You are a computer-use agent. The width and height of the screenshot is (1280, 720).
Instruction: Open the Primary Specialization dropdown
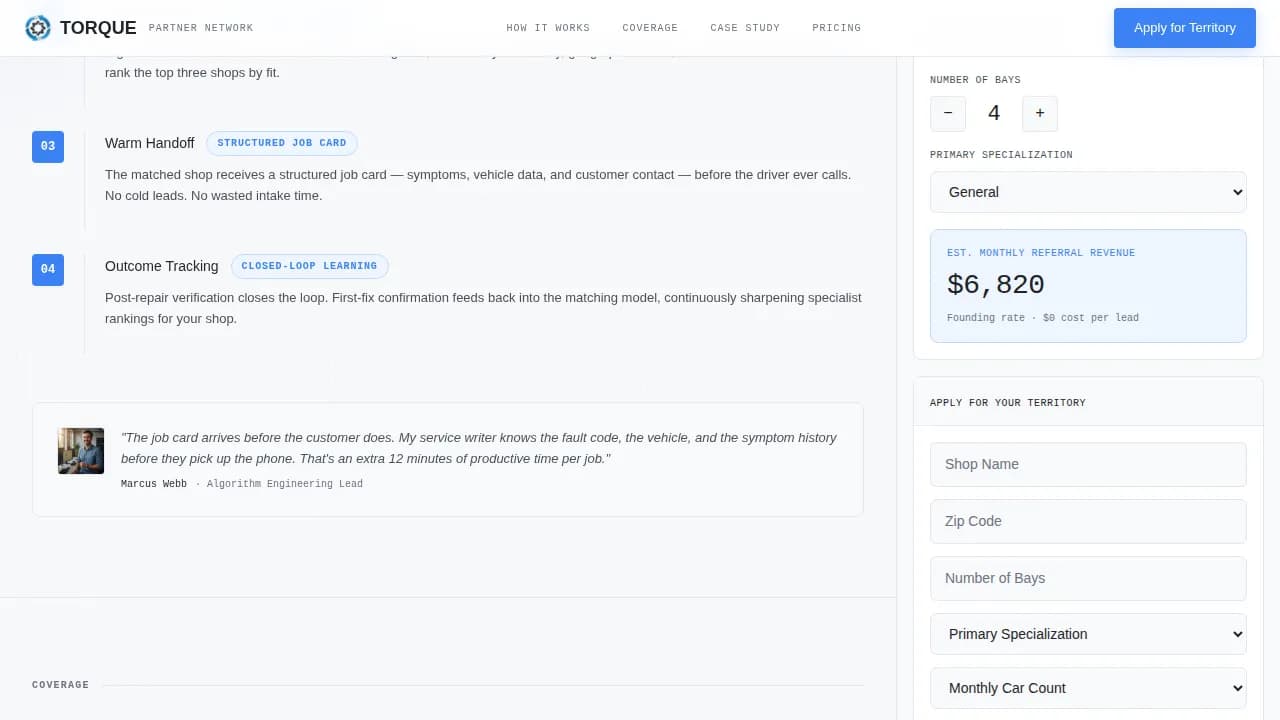click(x=1088, y=634)
